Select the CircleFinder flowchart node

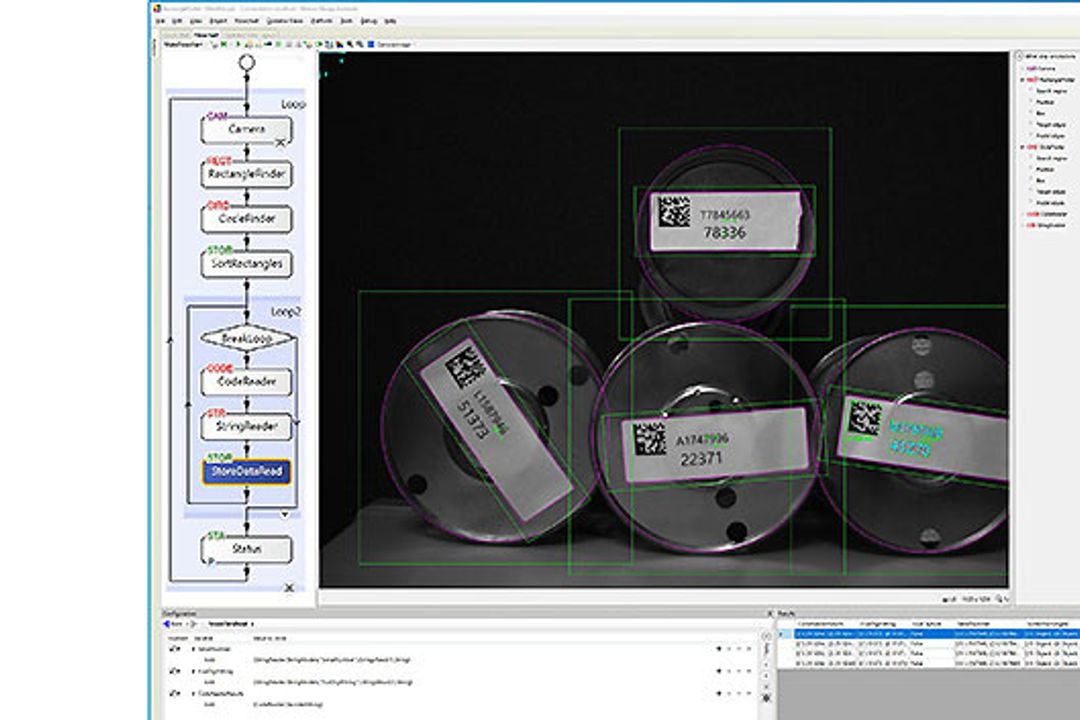coord(247,219)
